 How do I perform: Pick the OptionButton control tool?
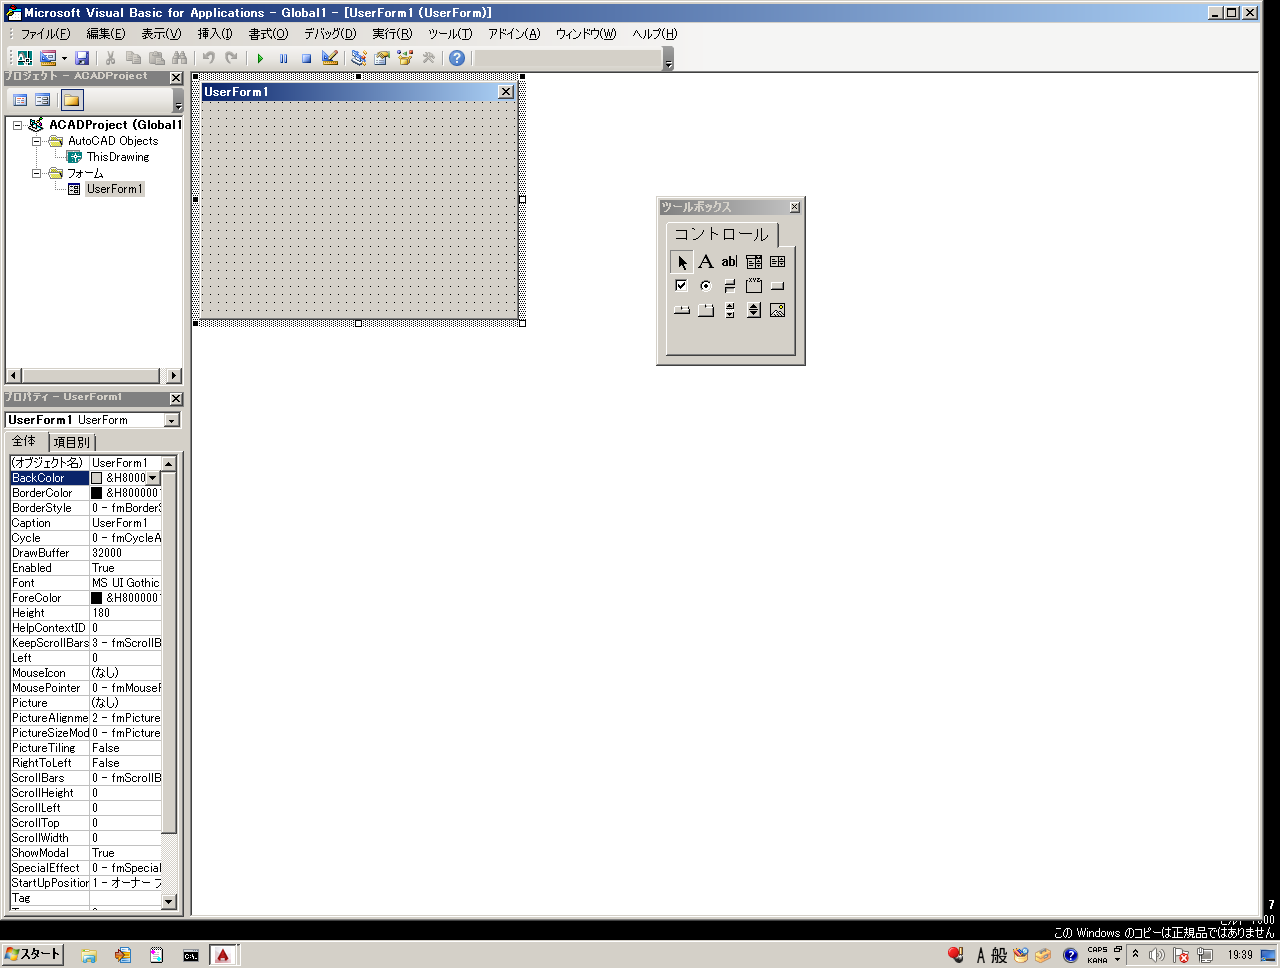click(x=706, y=286)
